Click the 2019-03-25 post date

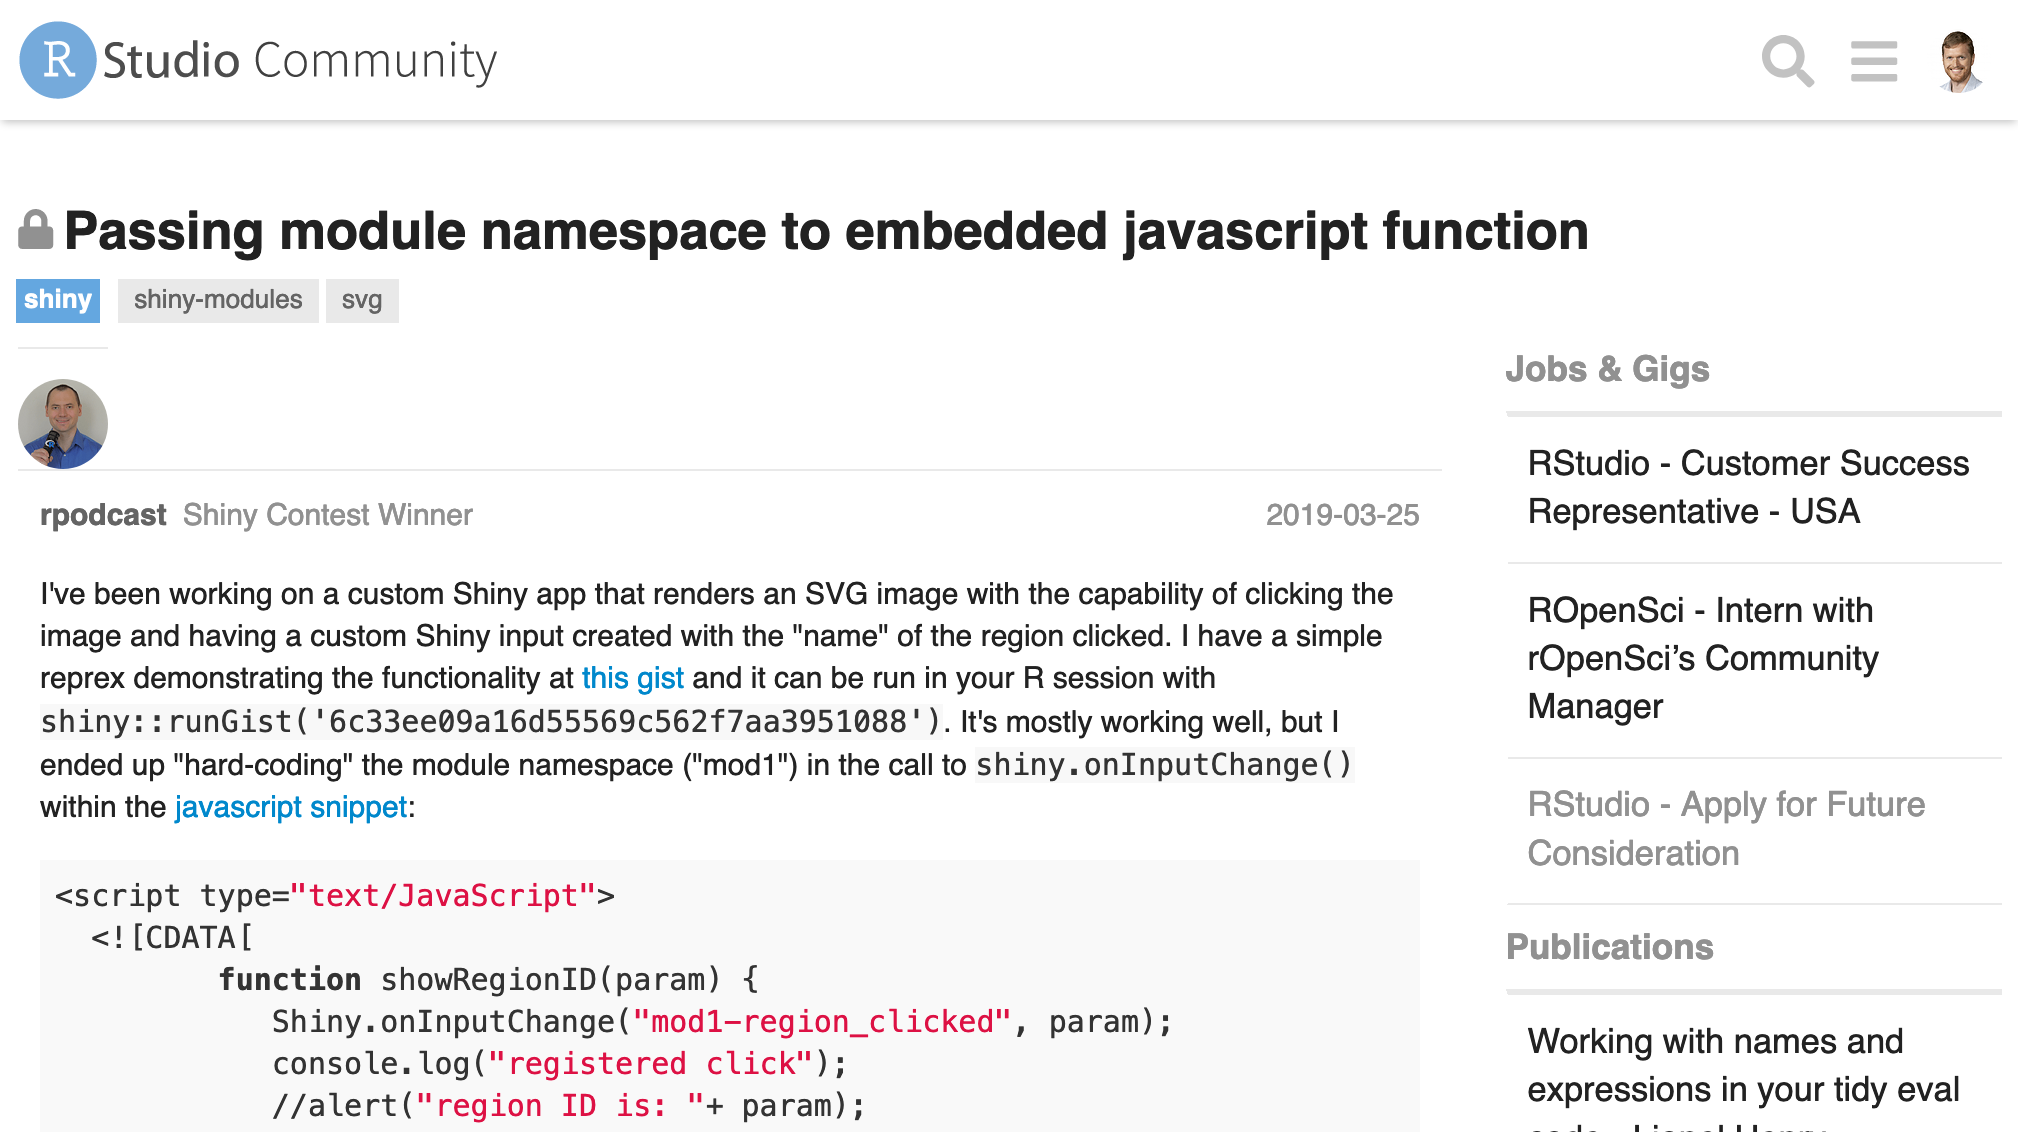(1342, 515)
